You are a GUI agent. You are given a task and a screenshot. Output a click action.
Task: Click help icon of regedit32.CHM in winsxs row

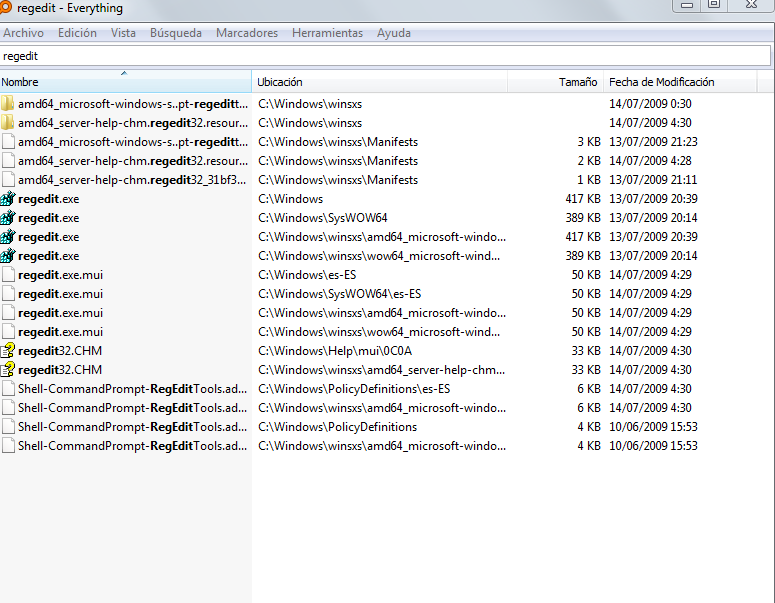click(x=8, y=370)
